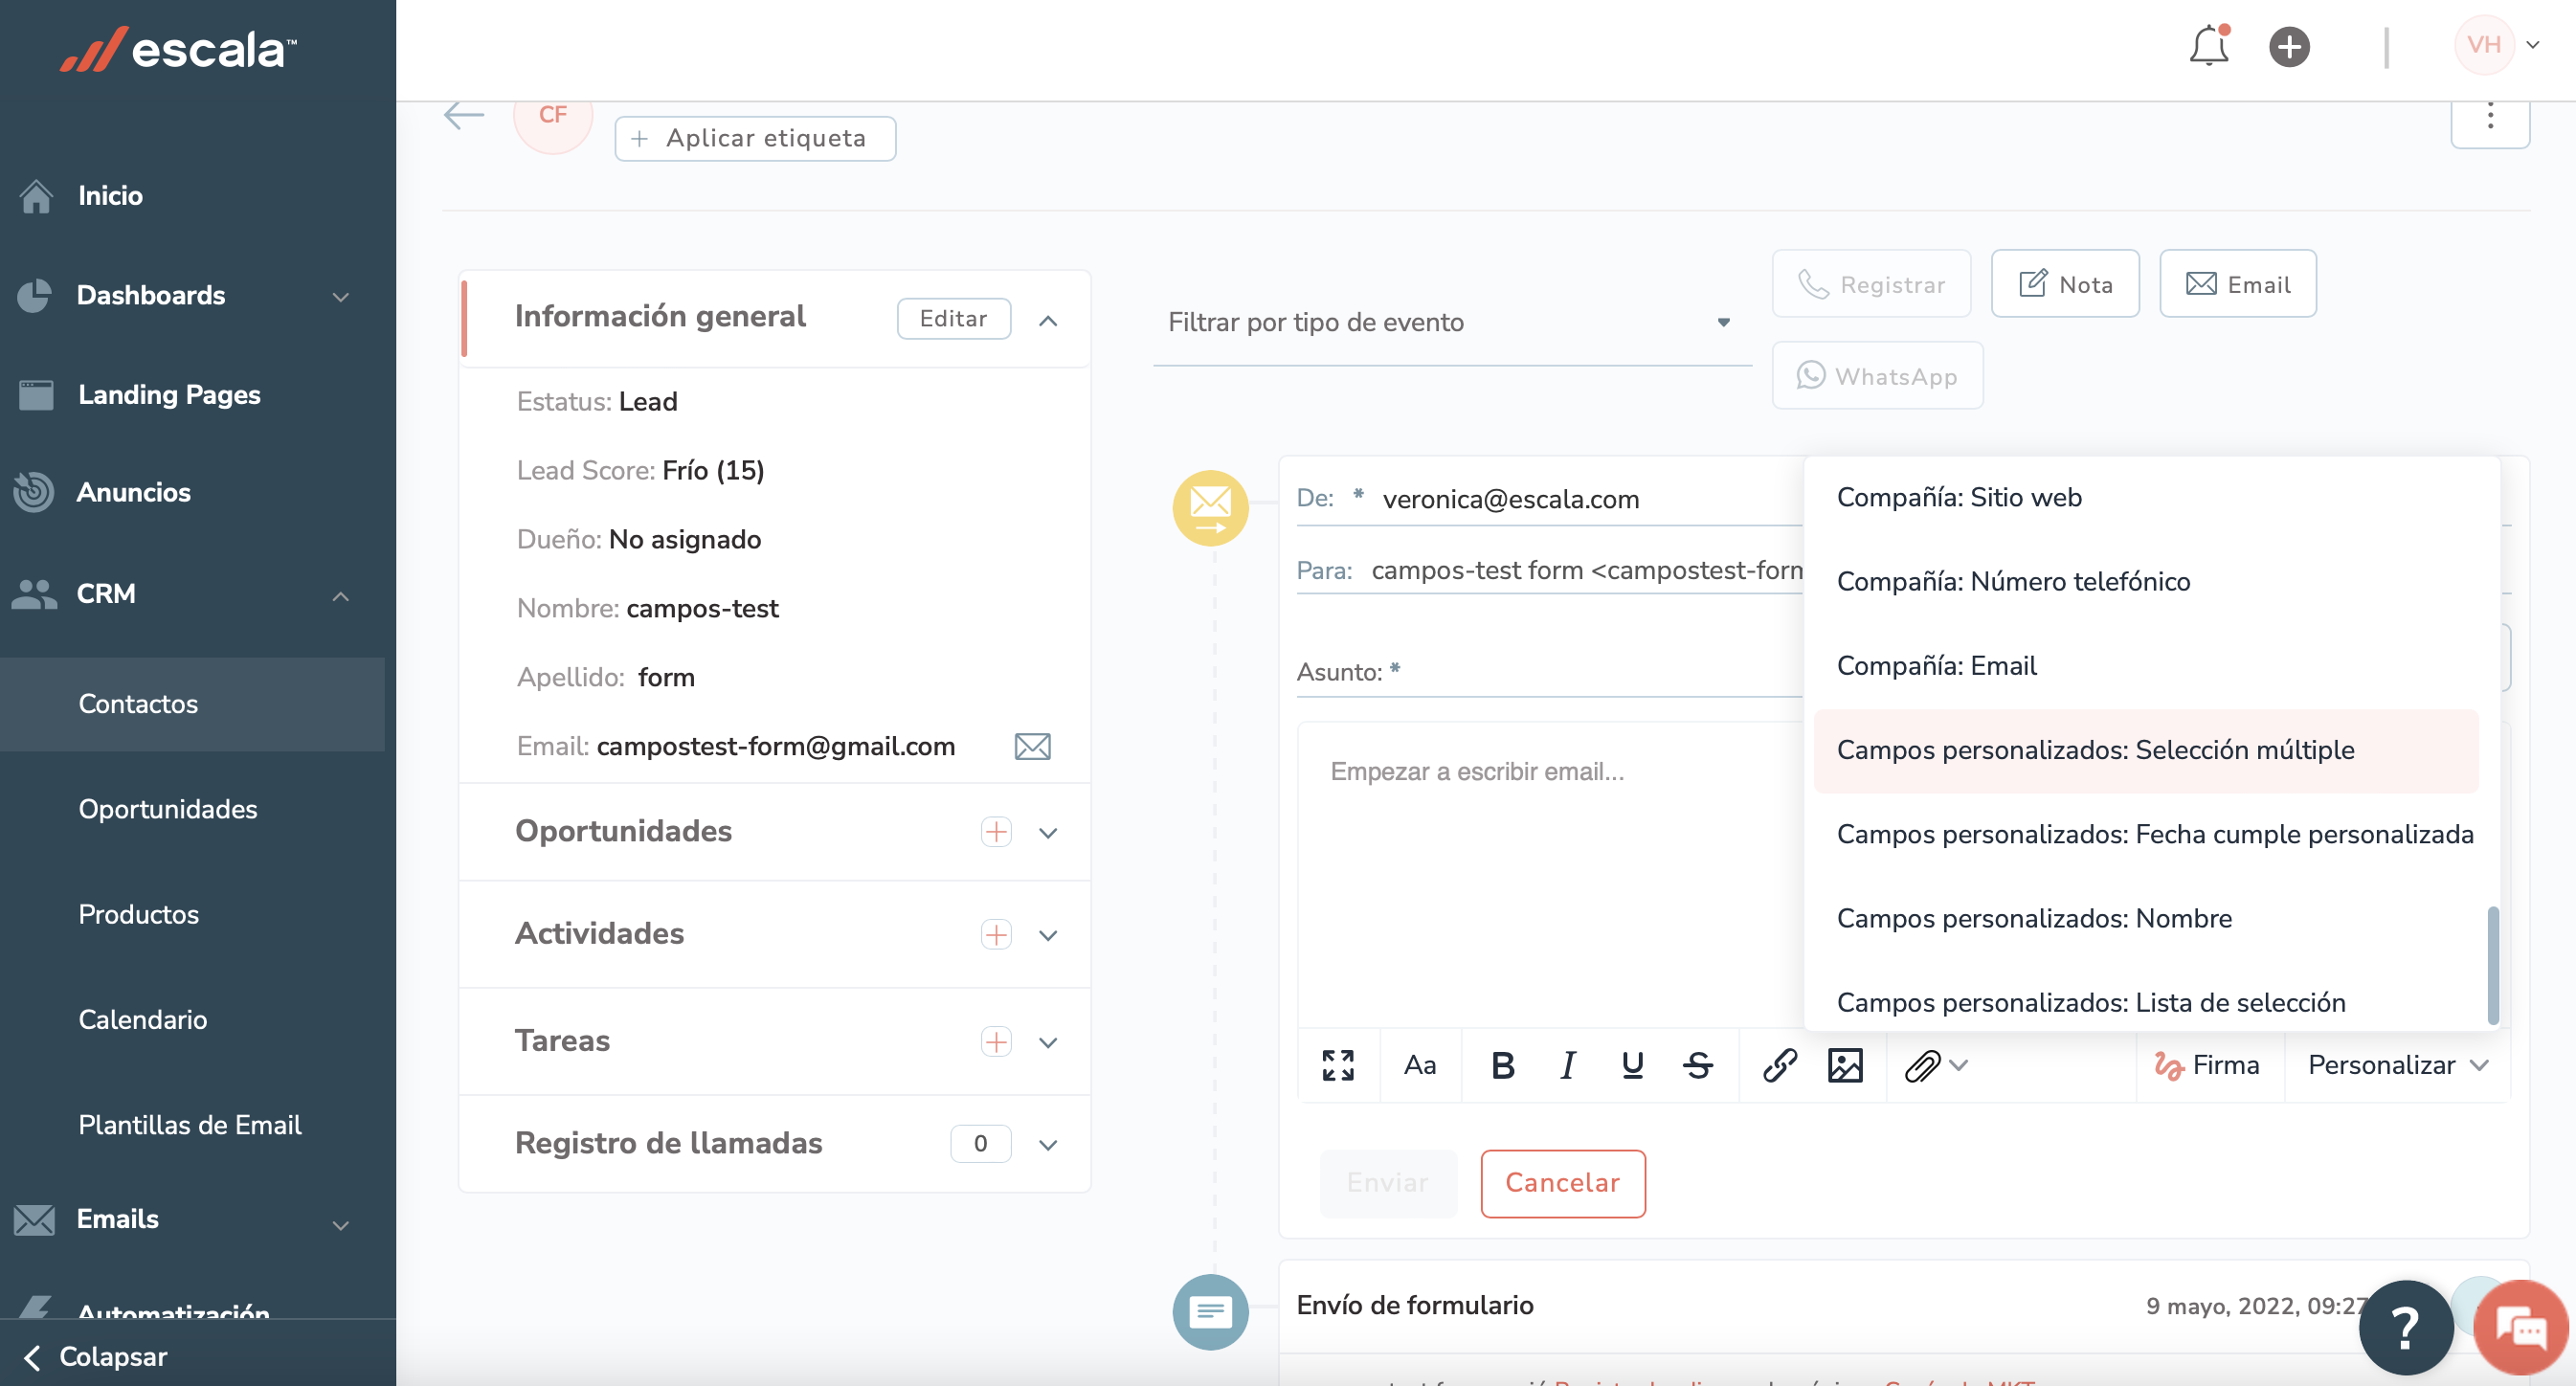Click the yellow email event timeline icon
The height and width of the screenshot is (1386, 2576).
[x=1210, y=507]
